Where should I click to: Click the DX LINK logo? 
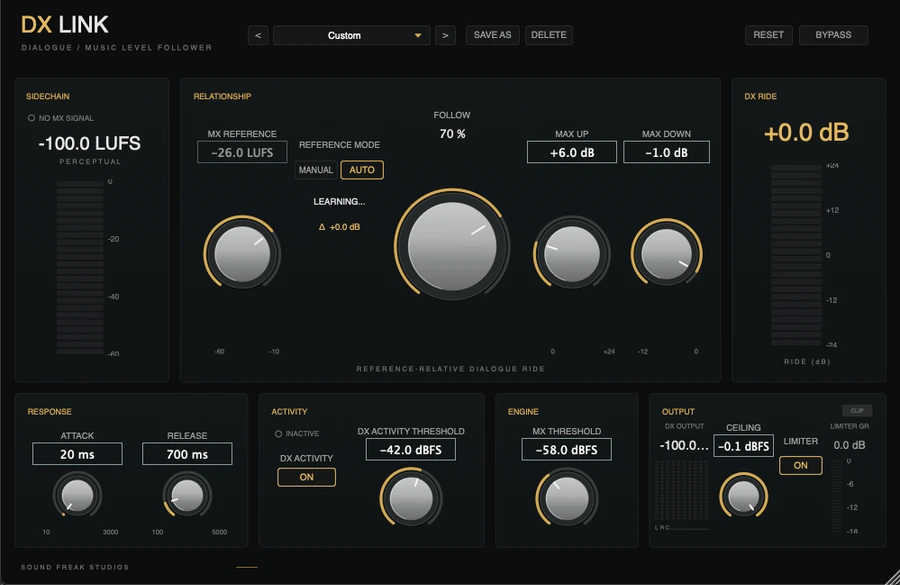pos(64,25)
